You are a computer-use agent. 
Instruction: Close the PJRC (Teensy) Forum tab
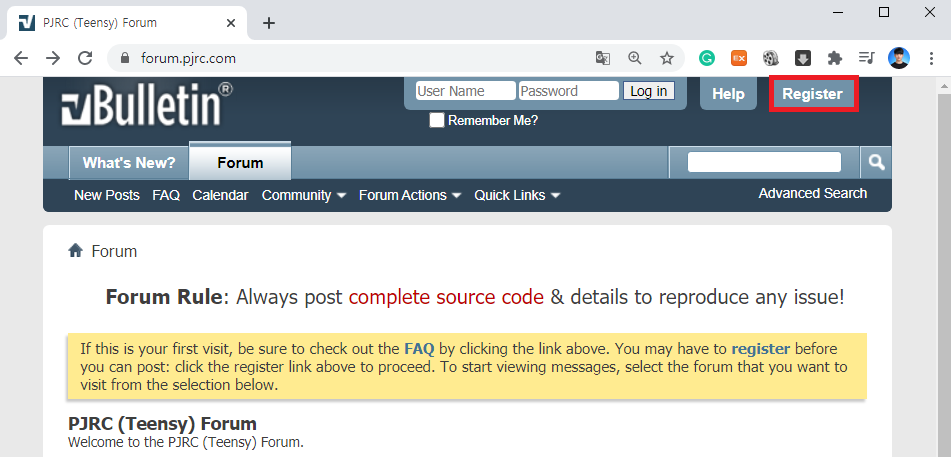click(x=230, y=23)
